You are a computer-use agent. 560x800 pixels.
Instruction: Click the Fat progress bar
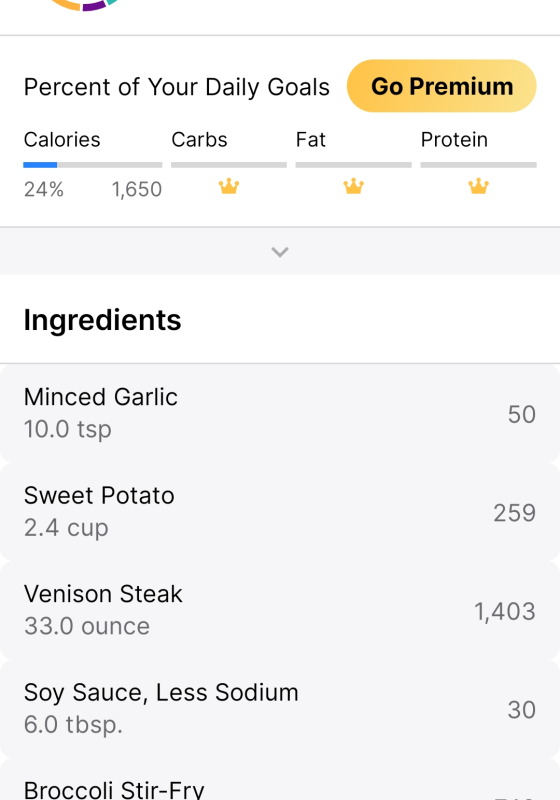coord(353,165)
